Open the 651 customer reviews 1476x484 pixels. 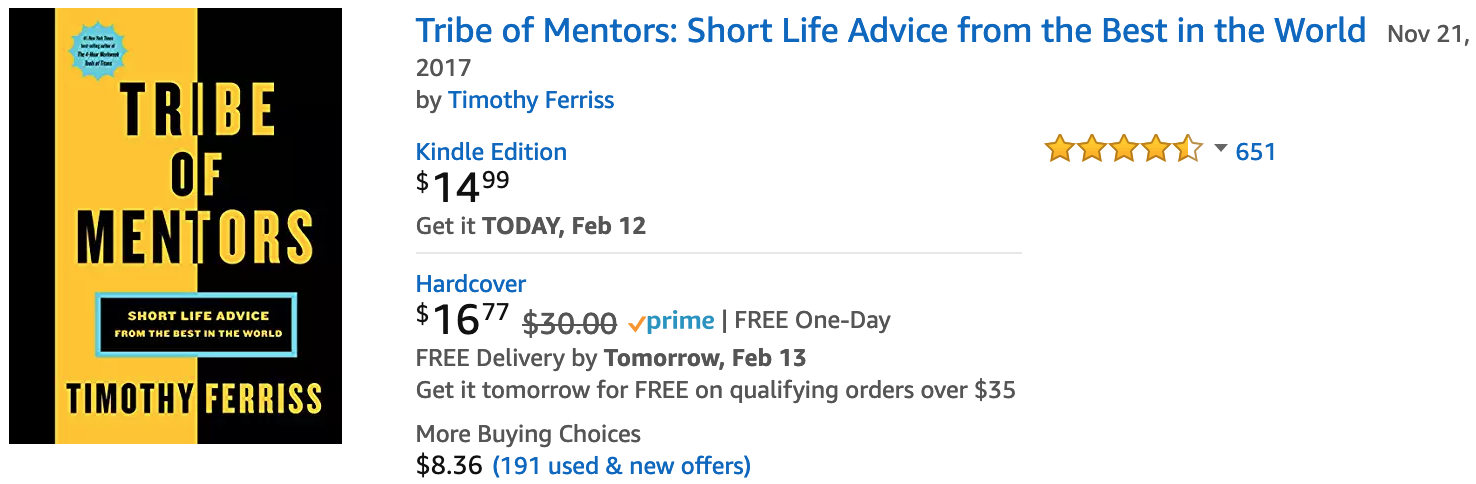(1256, 152)
